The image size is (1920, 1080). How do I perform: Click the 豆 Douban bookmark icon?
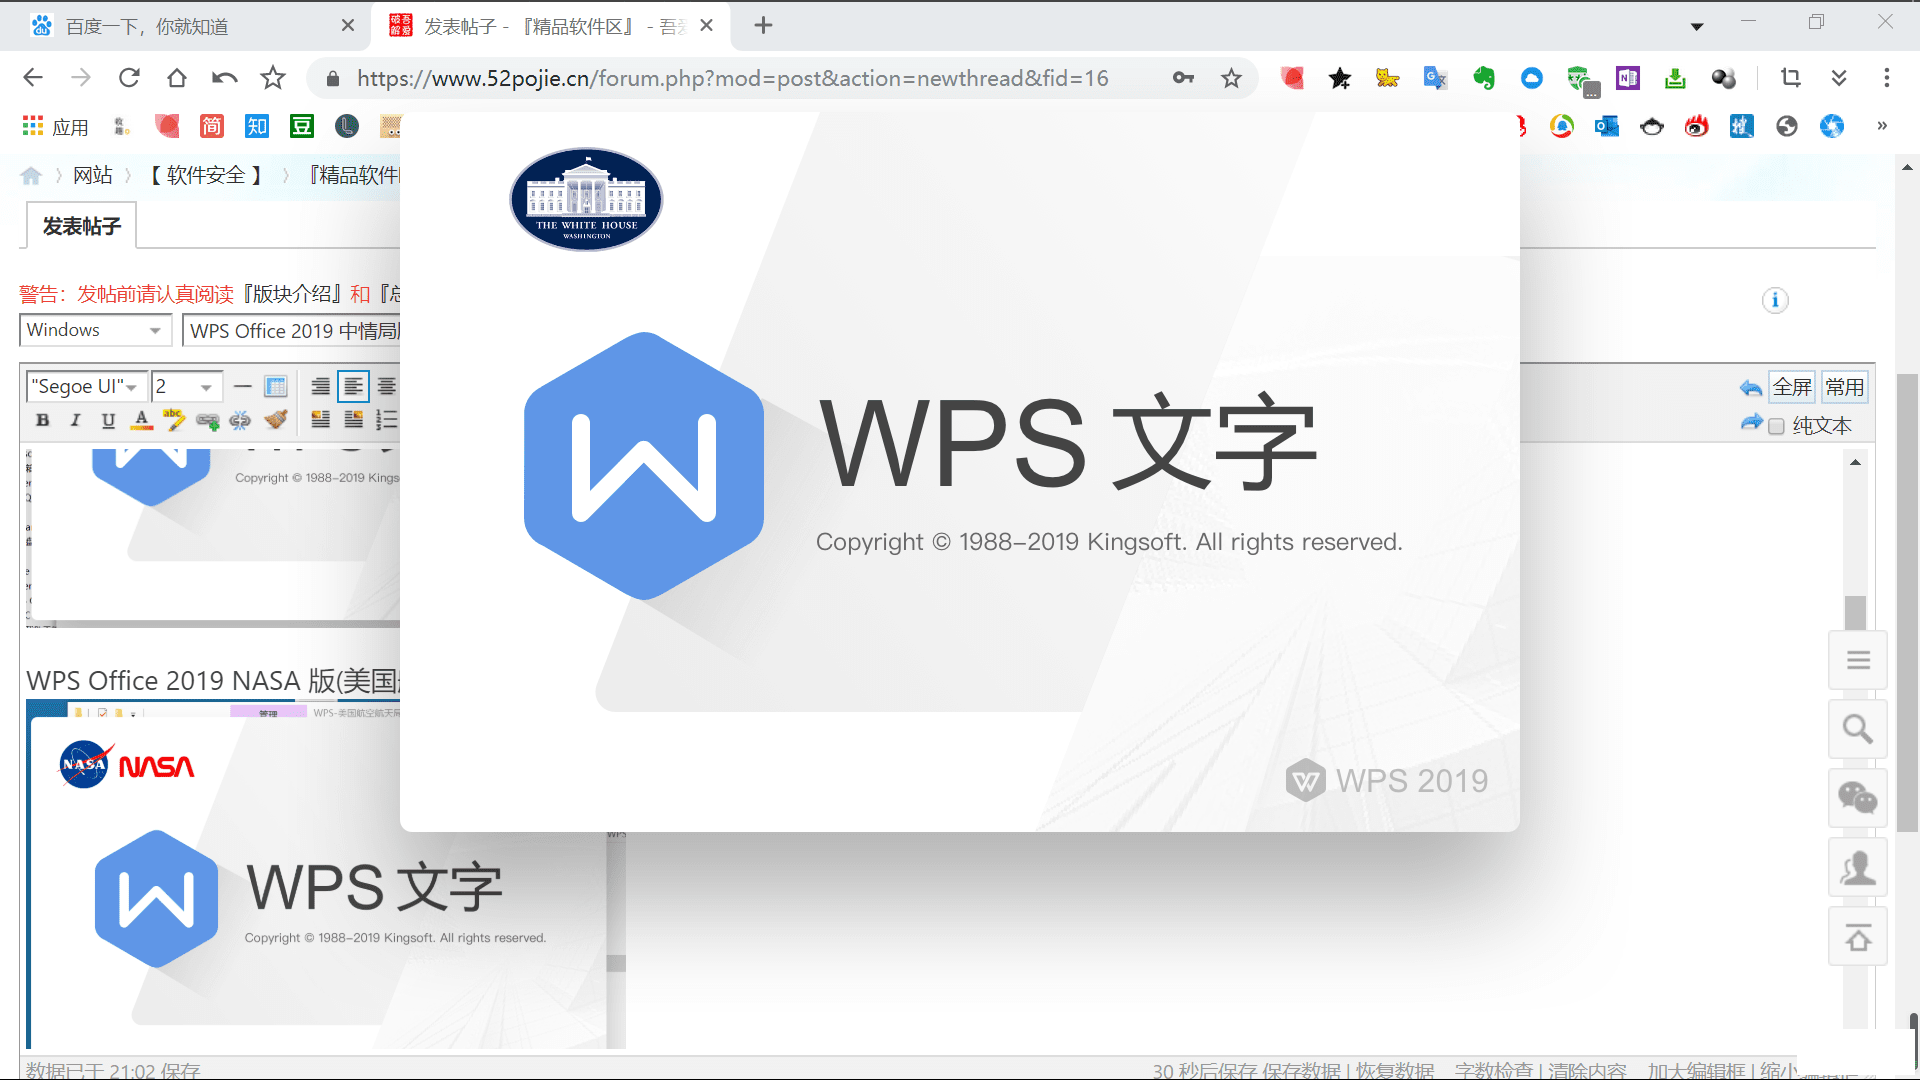[x=302, y=126]
